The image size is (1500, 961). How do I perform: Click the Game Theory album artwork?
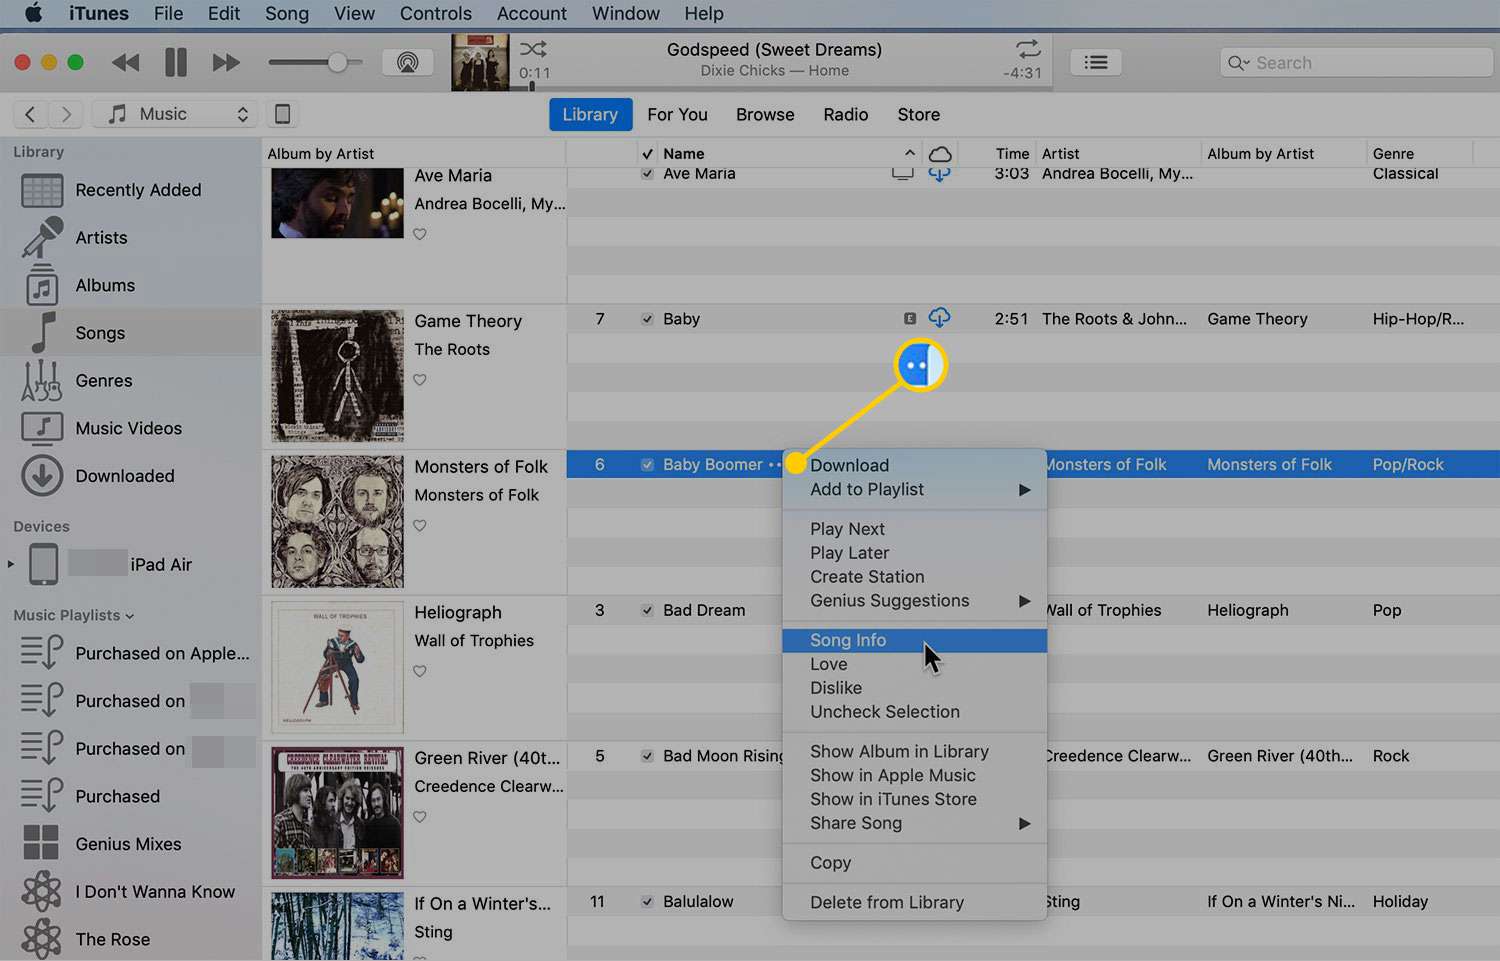(x=338, y=376)
